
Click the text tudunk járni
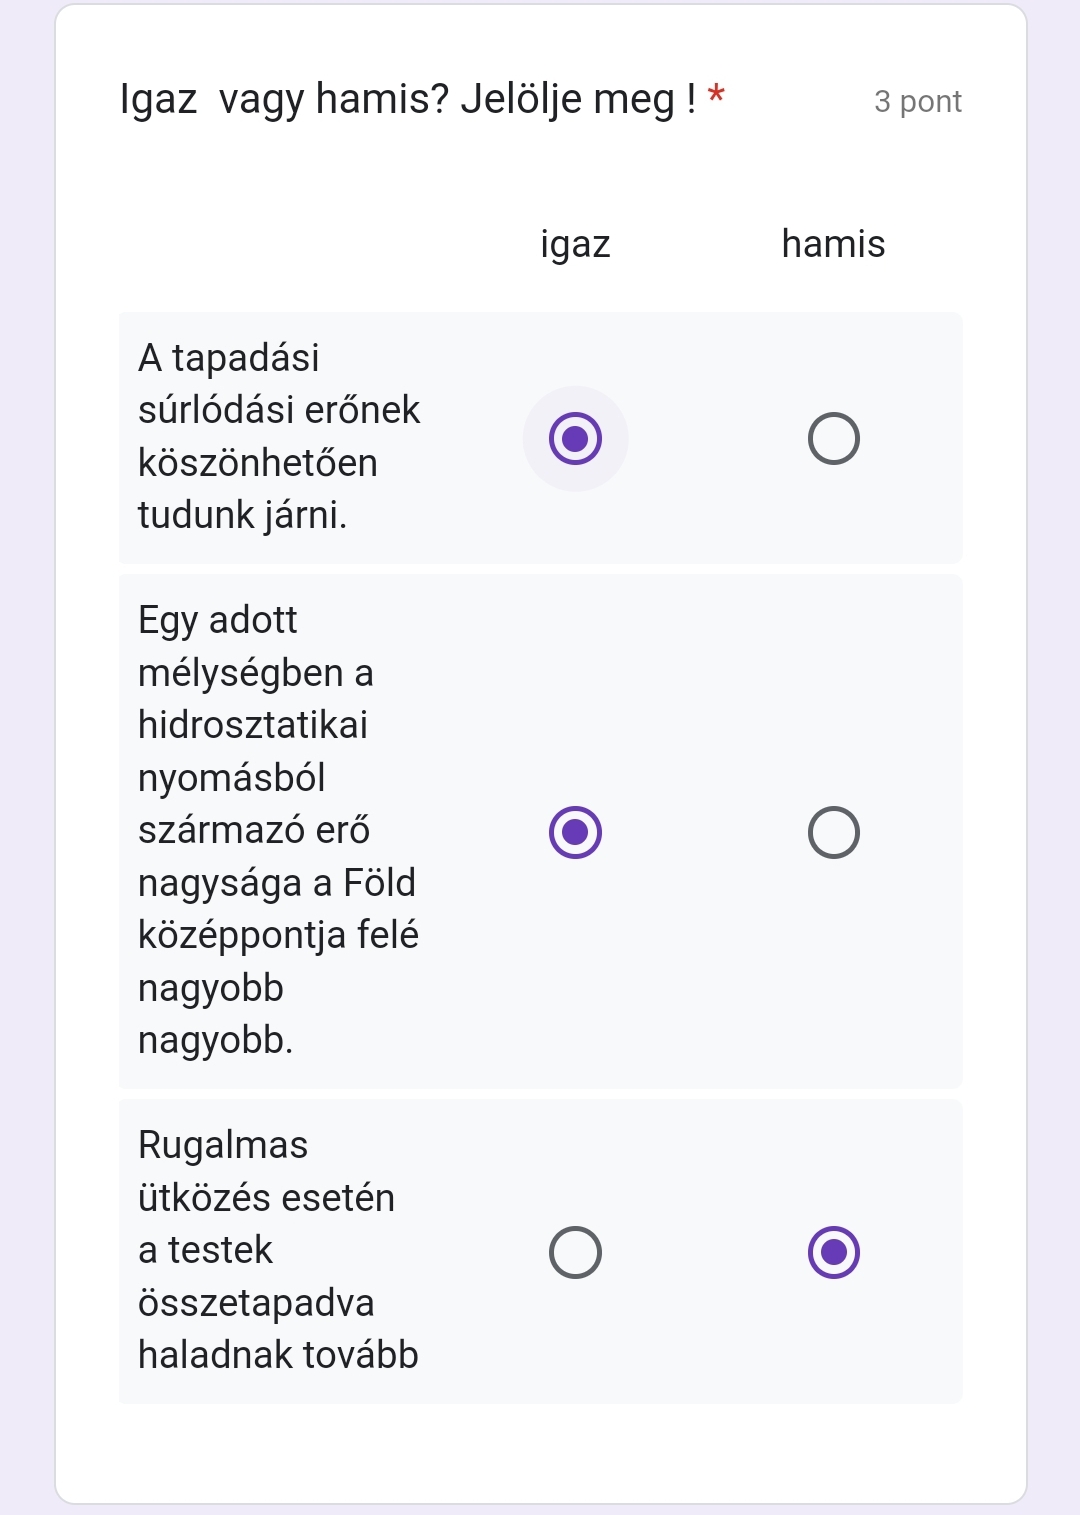[243, 515]
